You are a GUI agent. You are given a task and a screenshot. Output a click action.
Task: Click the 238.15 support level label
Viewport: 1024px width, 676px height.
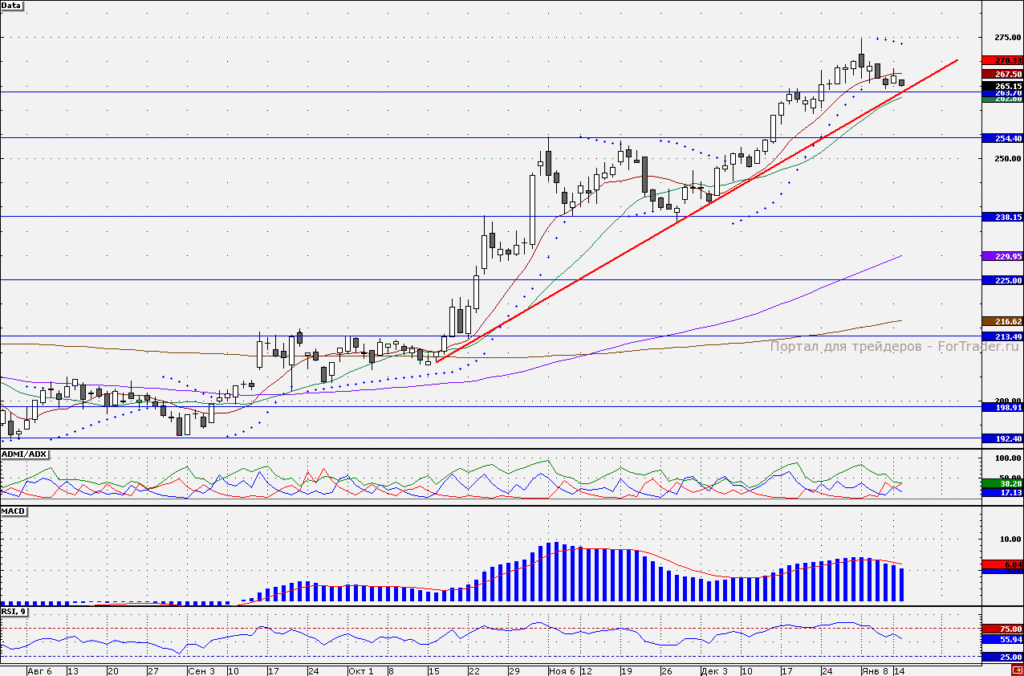[1002, 217]
